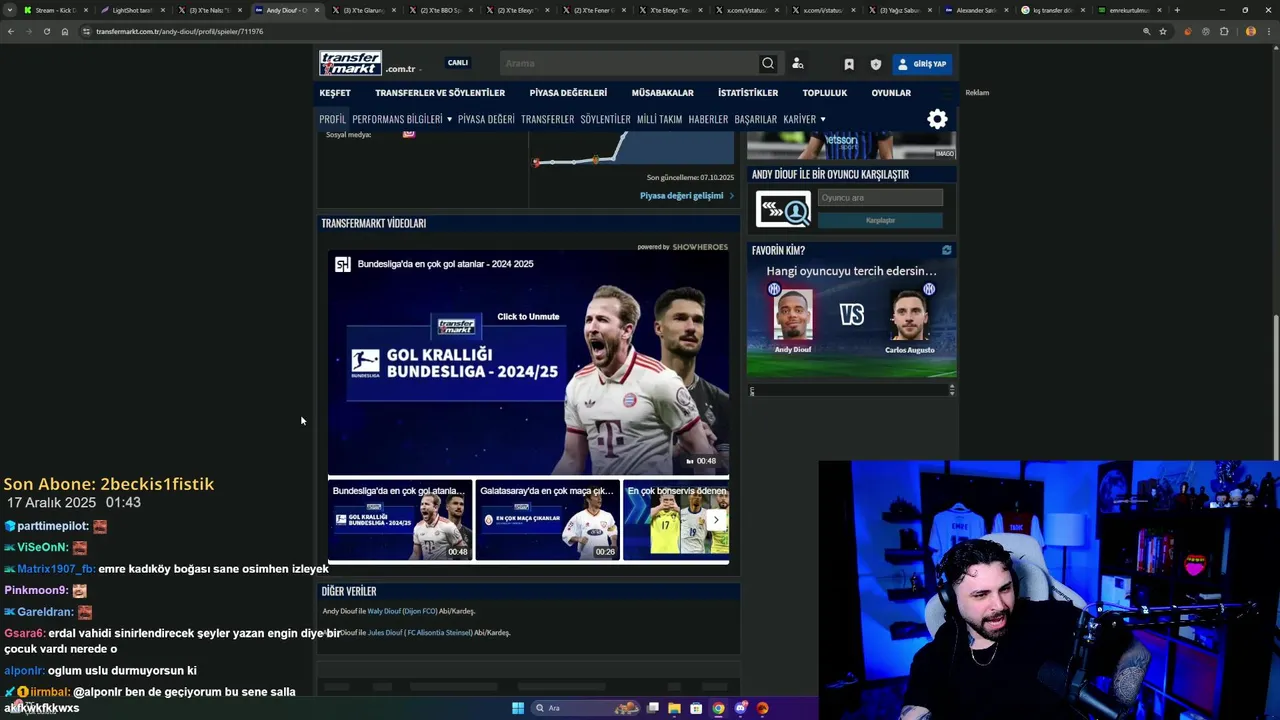Open Discord from taskbar

point(740,708)
